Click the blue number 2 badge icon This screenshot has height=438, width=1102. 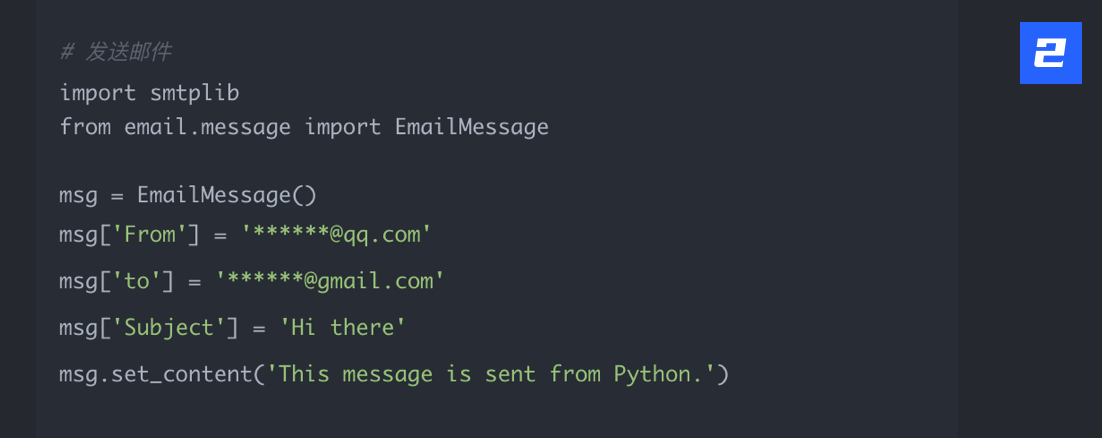point(1050,53)
